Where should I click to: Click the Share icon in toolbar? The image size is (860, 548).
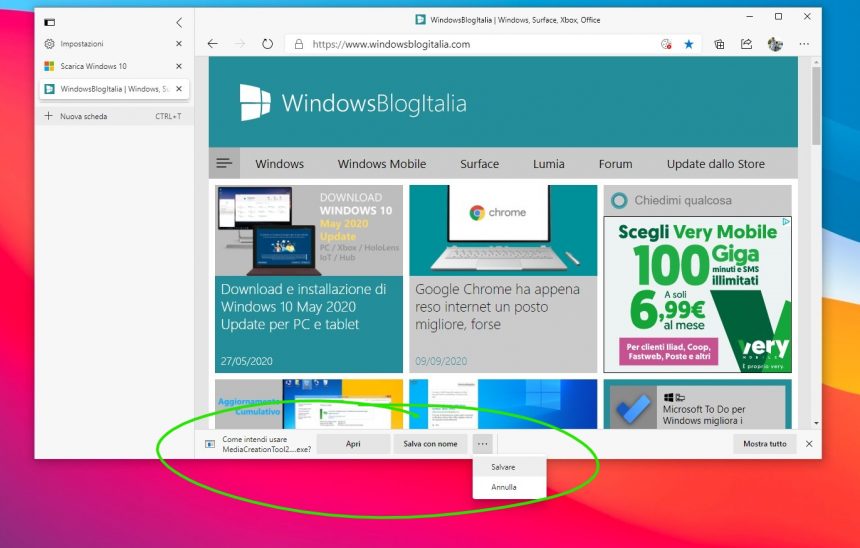[746, 44]
